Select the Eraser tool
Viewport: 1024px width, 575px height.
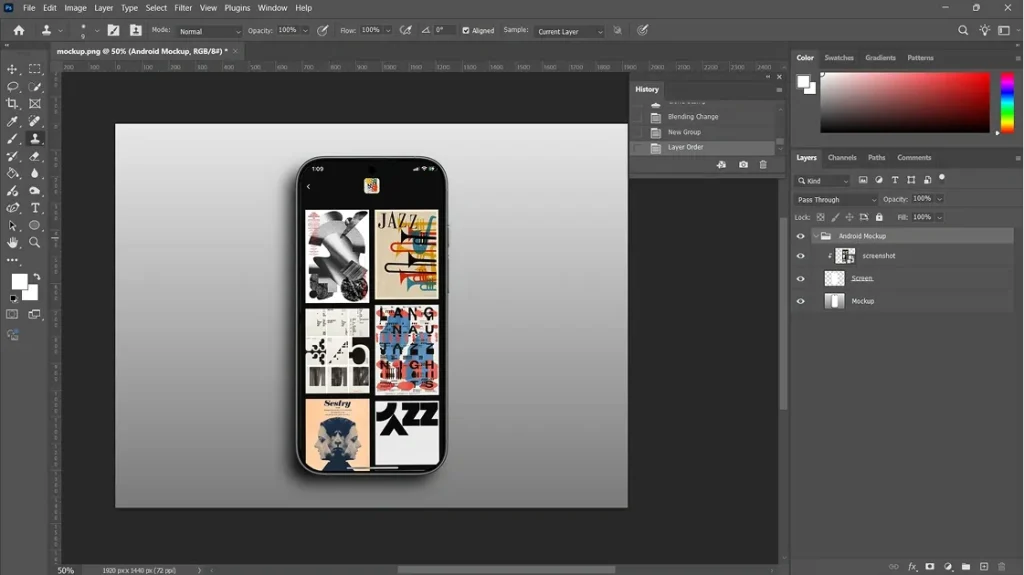point(35,156)
